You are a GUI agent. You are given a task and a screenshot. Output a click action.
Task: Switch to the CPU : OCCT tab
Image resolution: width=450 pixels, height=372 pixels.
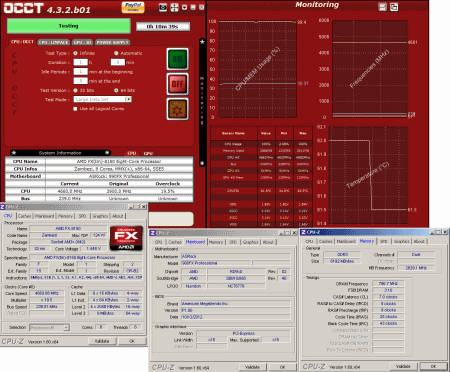pyautogui.click(x=22, y=42)
